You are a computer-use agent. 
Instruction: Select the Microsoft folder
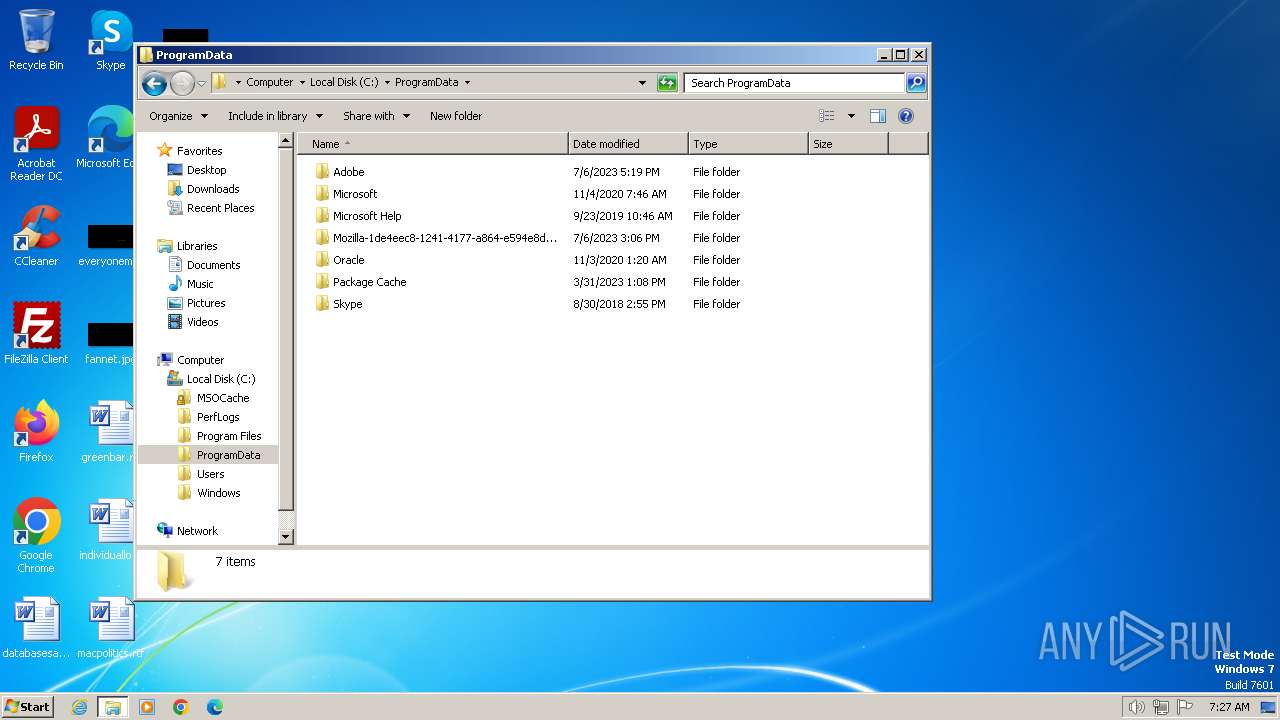pyautogui.click(x=355, y=194)
